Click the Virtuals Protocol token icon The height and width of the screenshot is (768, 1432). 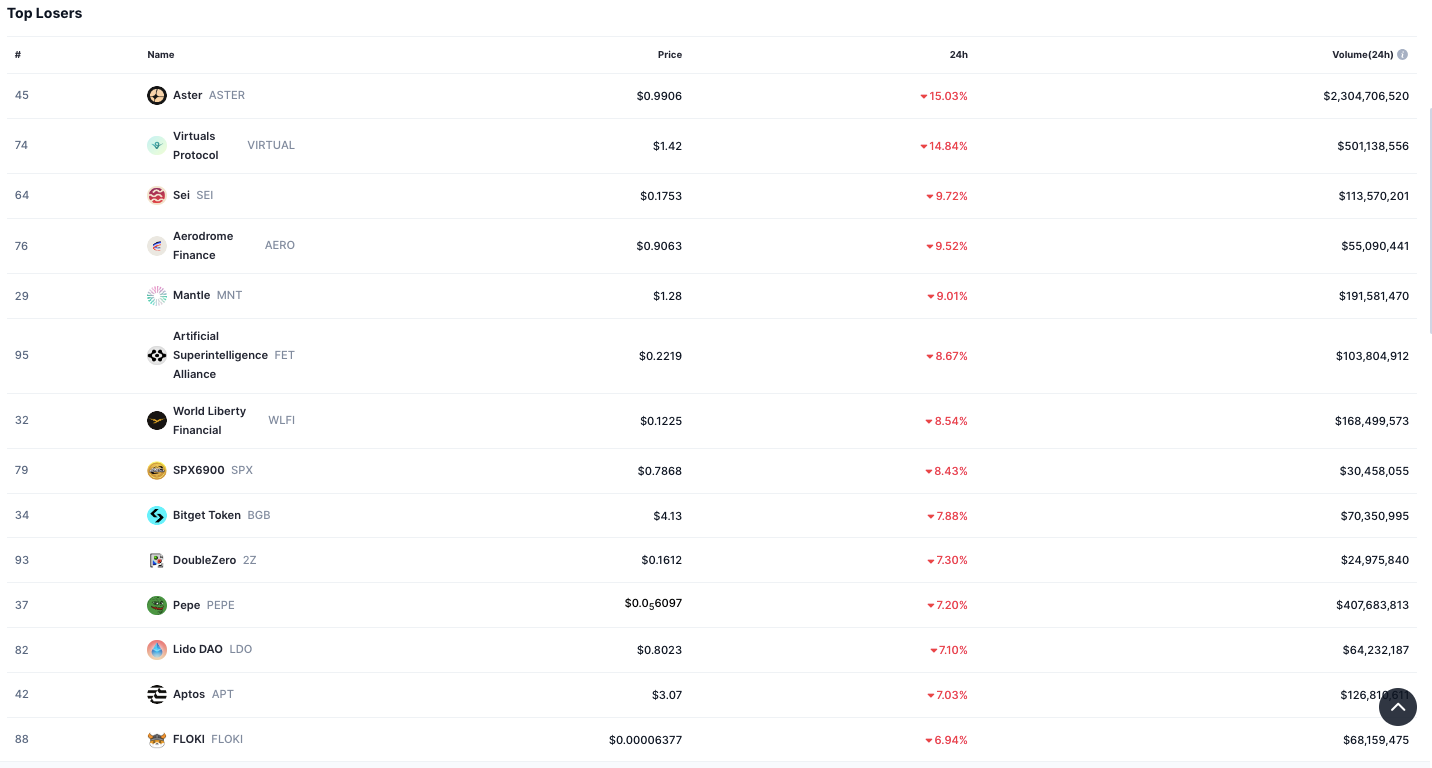point(156,145)
